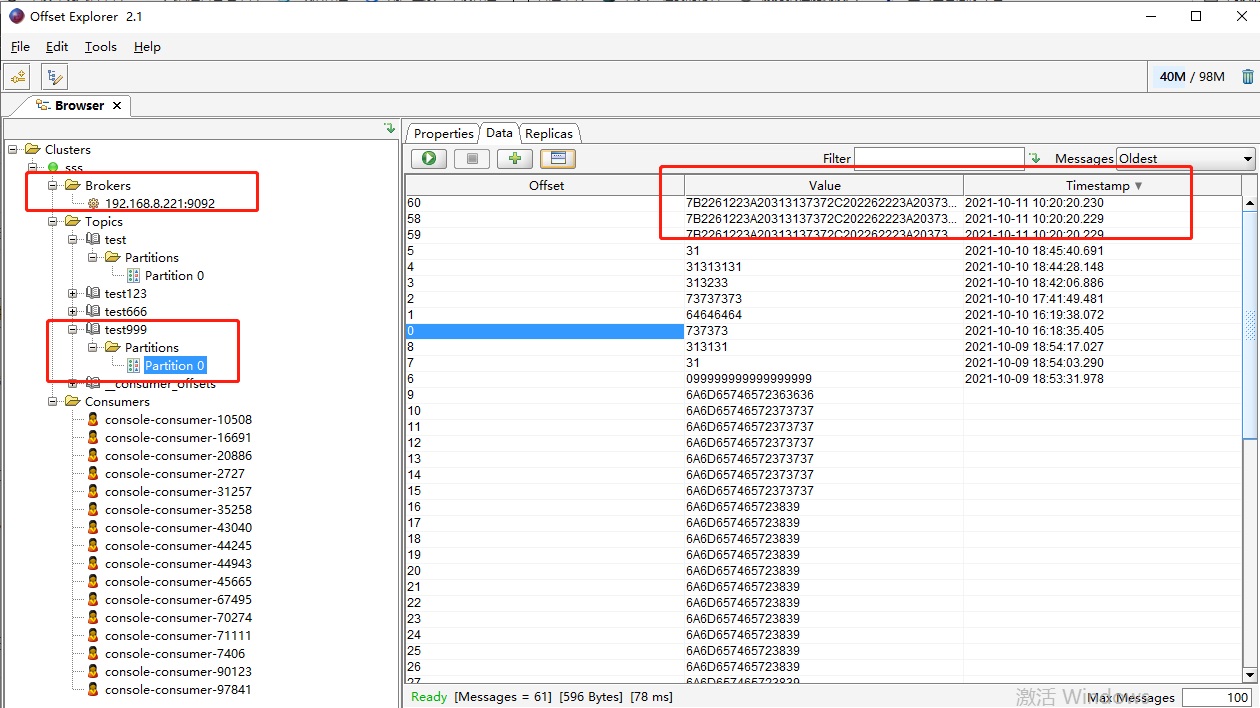Click user icon of console-consumer-2727
Screen dimensions: 1260x708
tap(93, 473)
